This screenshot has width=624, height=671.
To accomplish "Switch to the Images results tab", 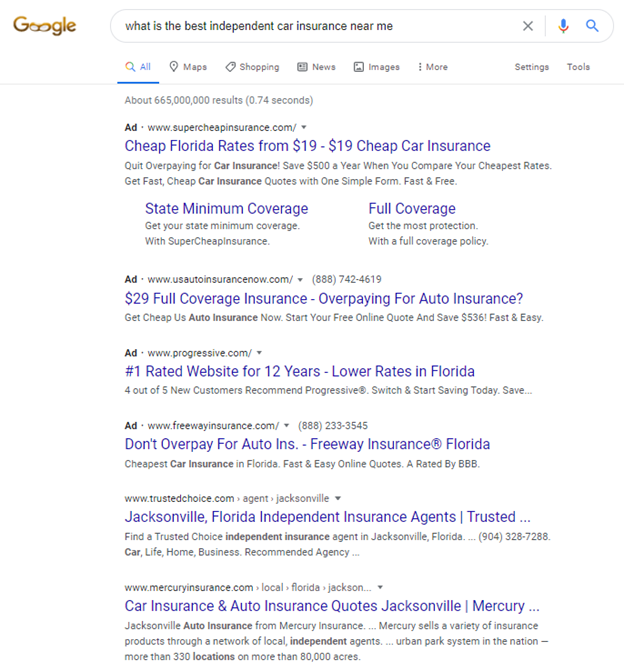I will point(376,67).
